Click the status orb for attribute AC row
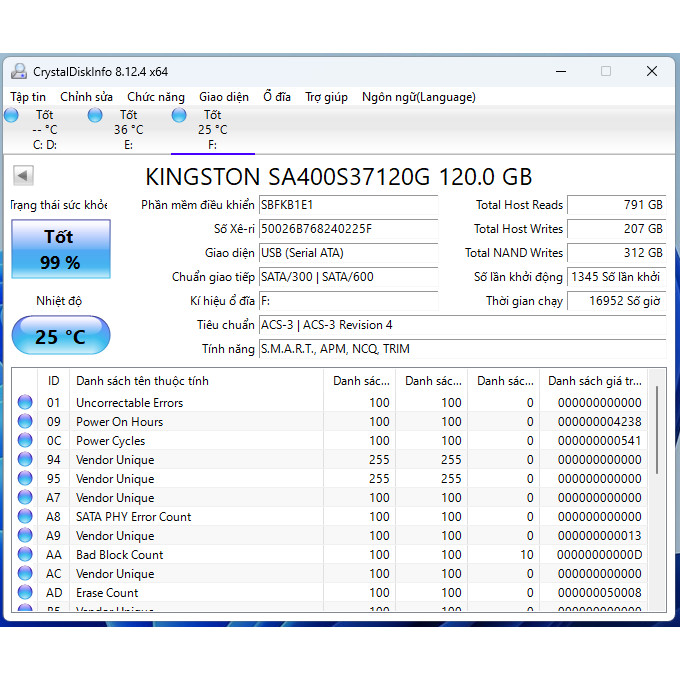 pos(25,573)
